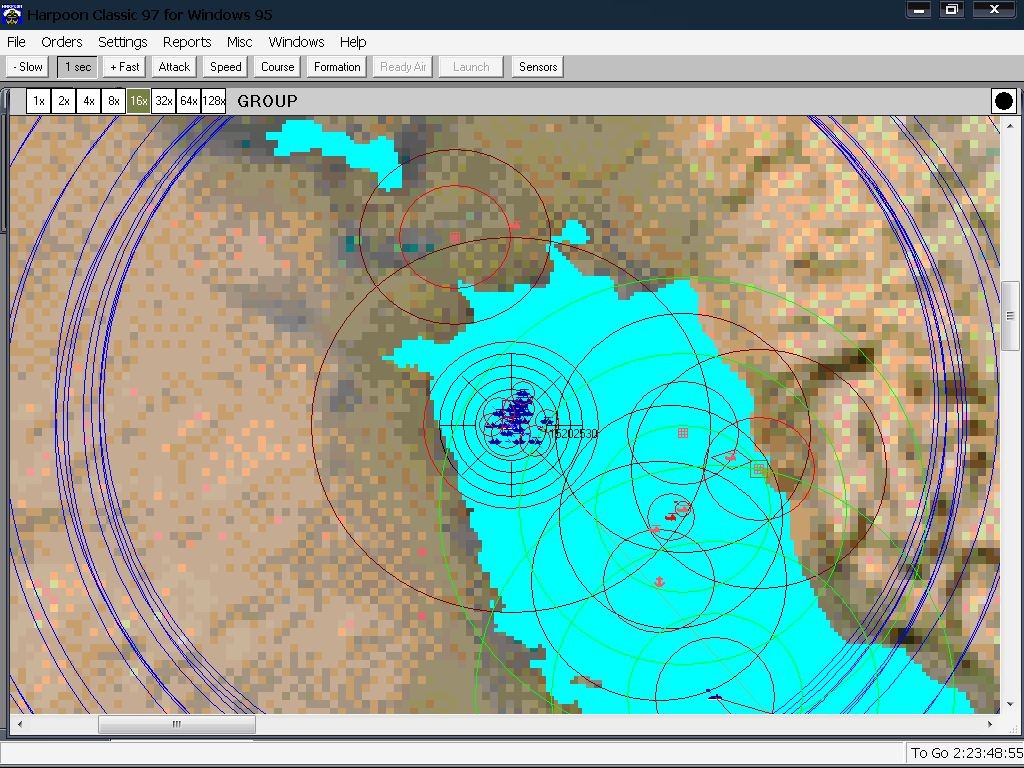Open the Orders menu

tap(62, 42)
